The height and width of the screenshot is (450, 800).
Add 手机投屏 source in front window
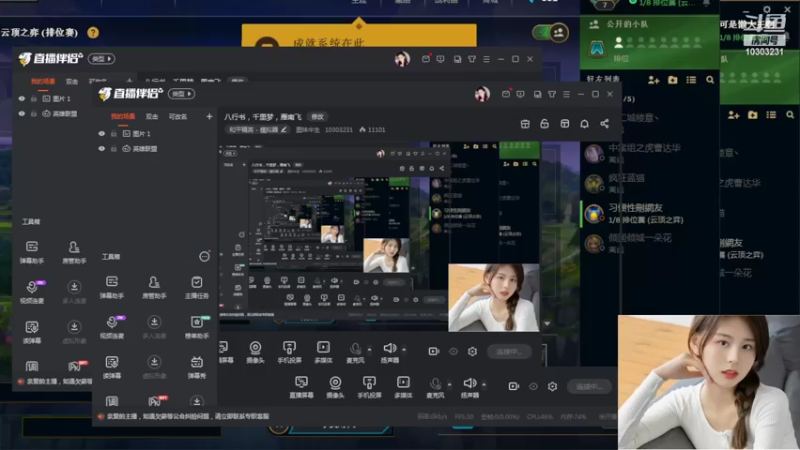pos(369,387)
